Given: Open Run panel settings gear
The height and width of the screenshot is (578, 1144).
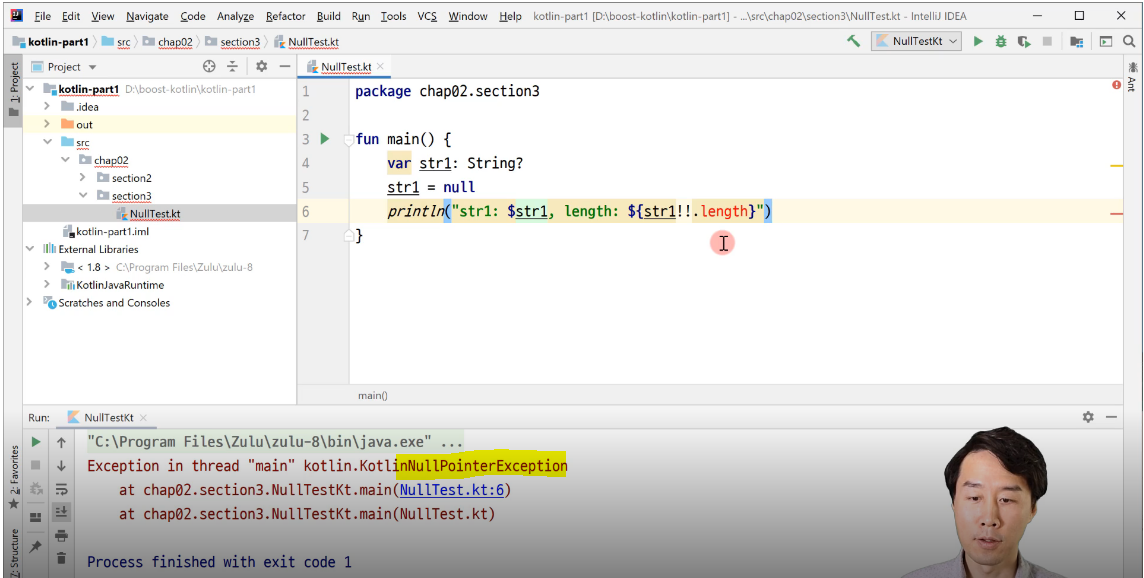Looking at the screenshot, I should click(x=1088, y=417).
